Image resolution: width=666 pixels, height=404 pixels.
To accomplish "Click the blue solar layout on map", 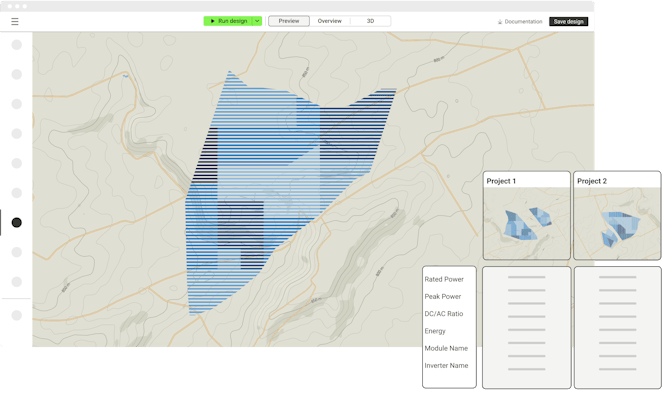I will 280,190.
